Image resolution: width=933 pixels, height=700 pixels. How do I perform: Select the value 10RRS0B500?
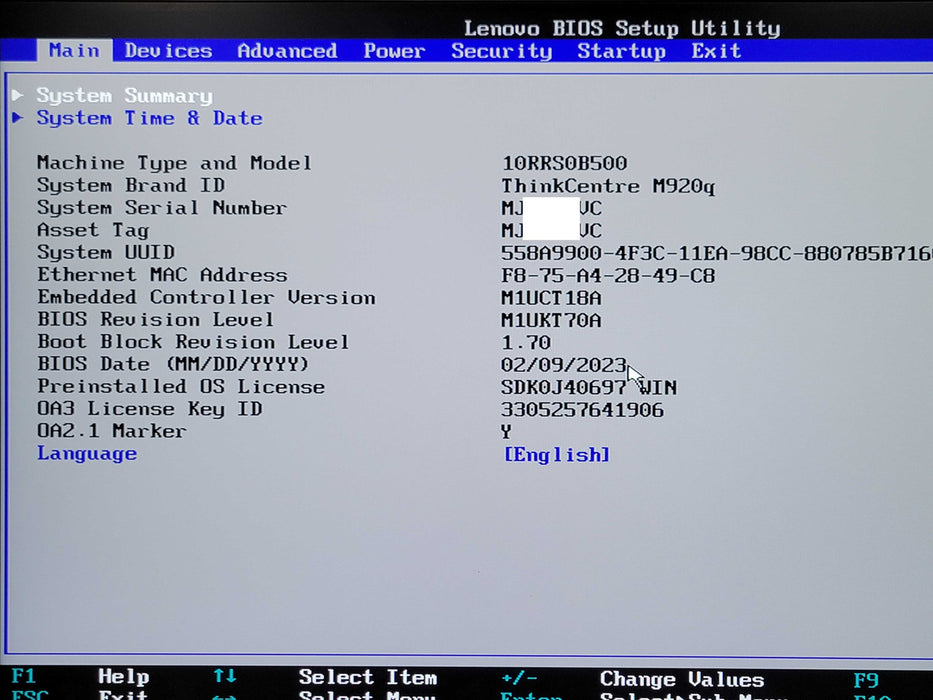(x=564, y=163)
